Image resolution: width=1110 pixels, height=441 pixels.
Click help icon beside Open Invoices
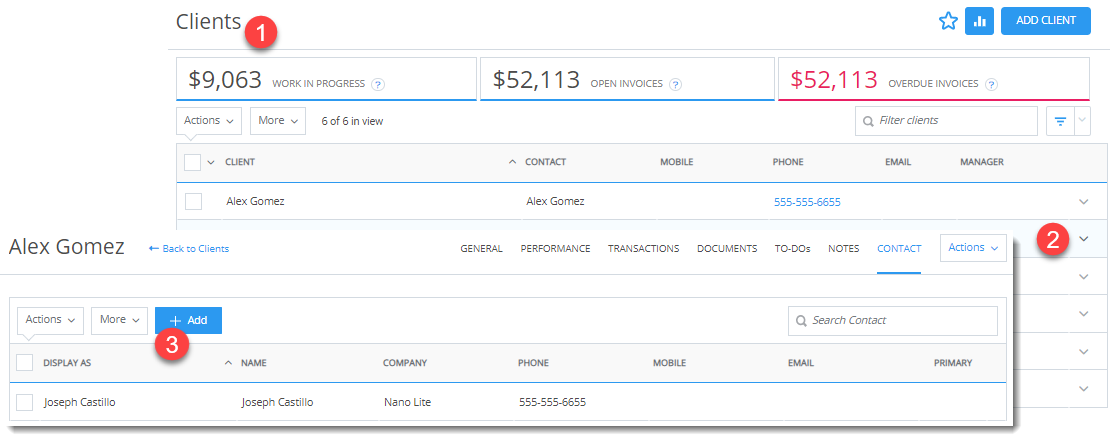pos(675,84)
